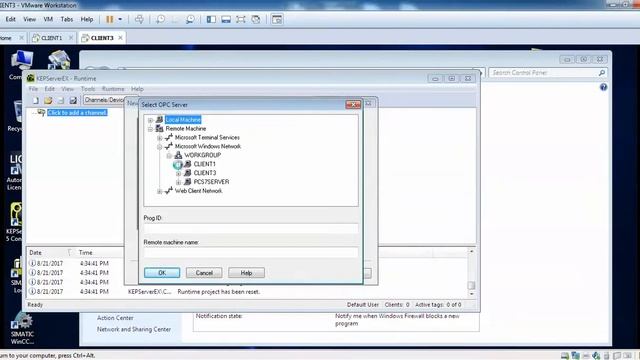640x360 pixels.
Task: Click the hard disk device icon in VMware status bar
Action: click(565, 356)
